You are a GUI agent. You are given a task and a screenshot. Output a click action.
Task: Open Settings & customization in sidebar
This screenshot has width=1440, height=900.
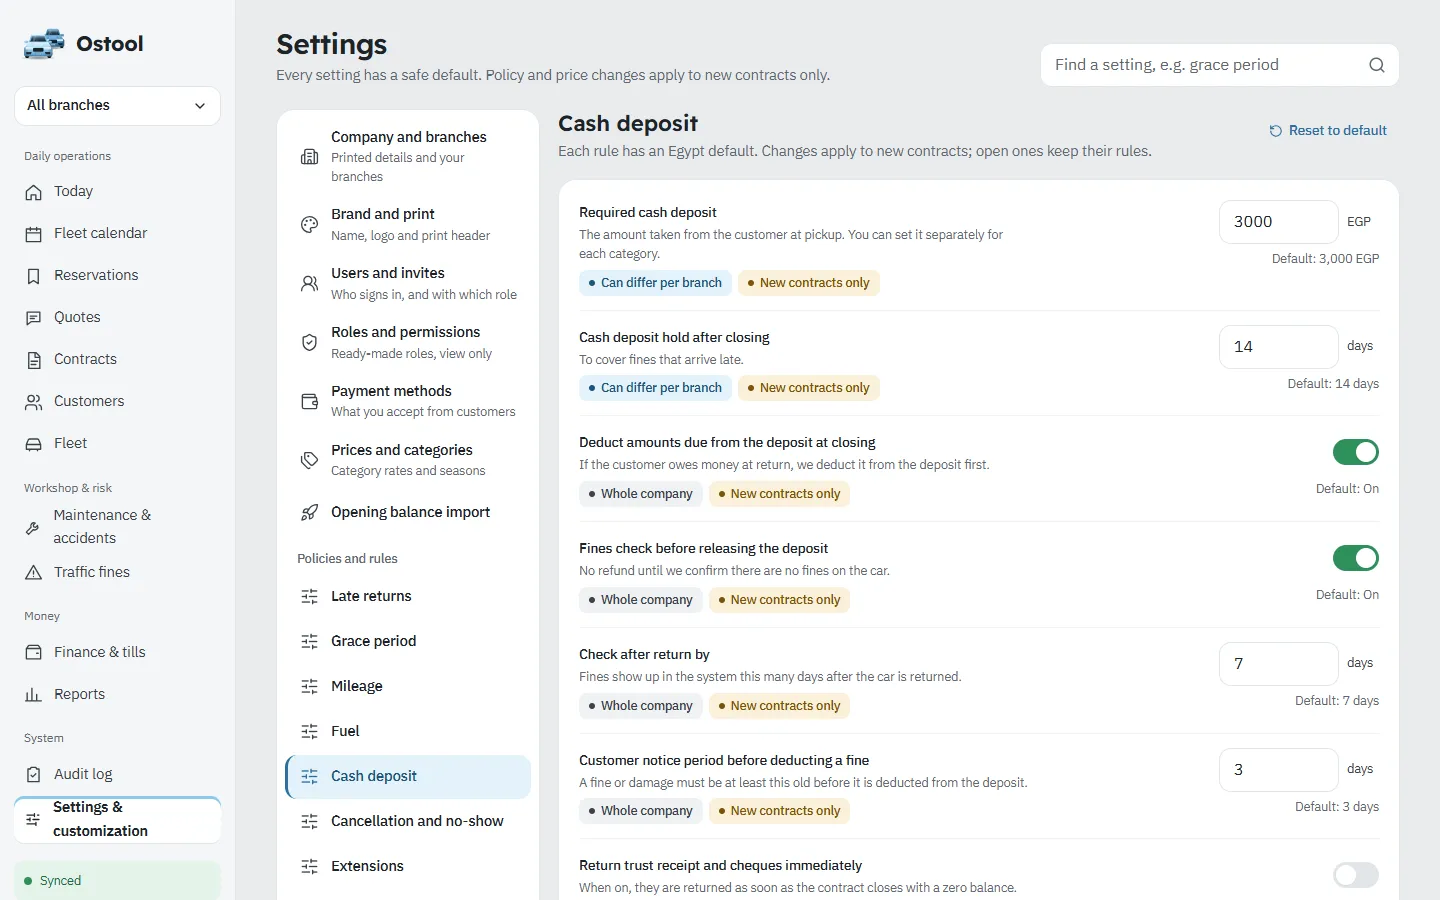click(117, 819)
